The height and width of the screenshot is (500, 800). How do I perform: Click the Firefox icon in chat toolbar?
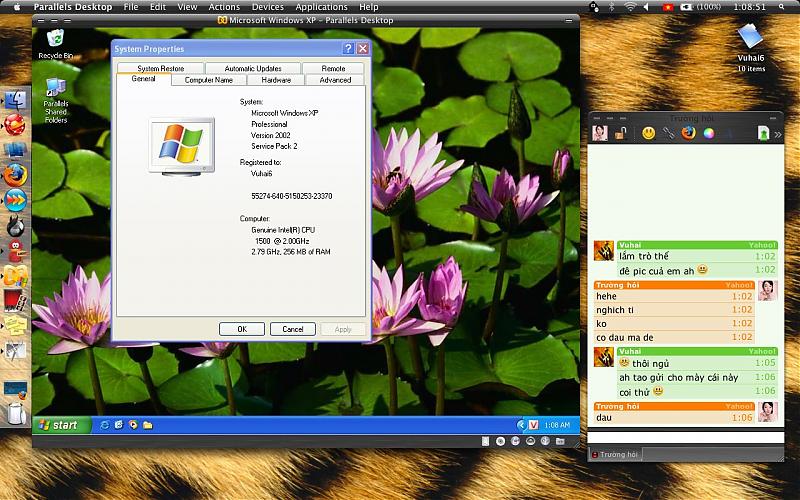click(688, 133)
